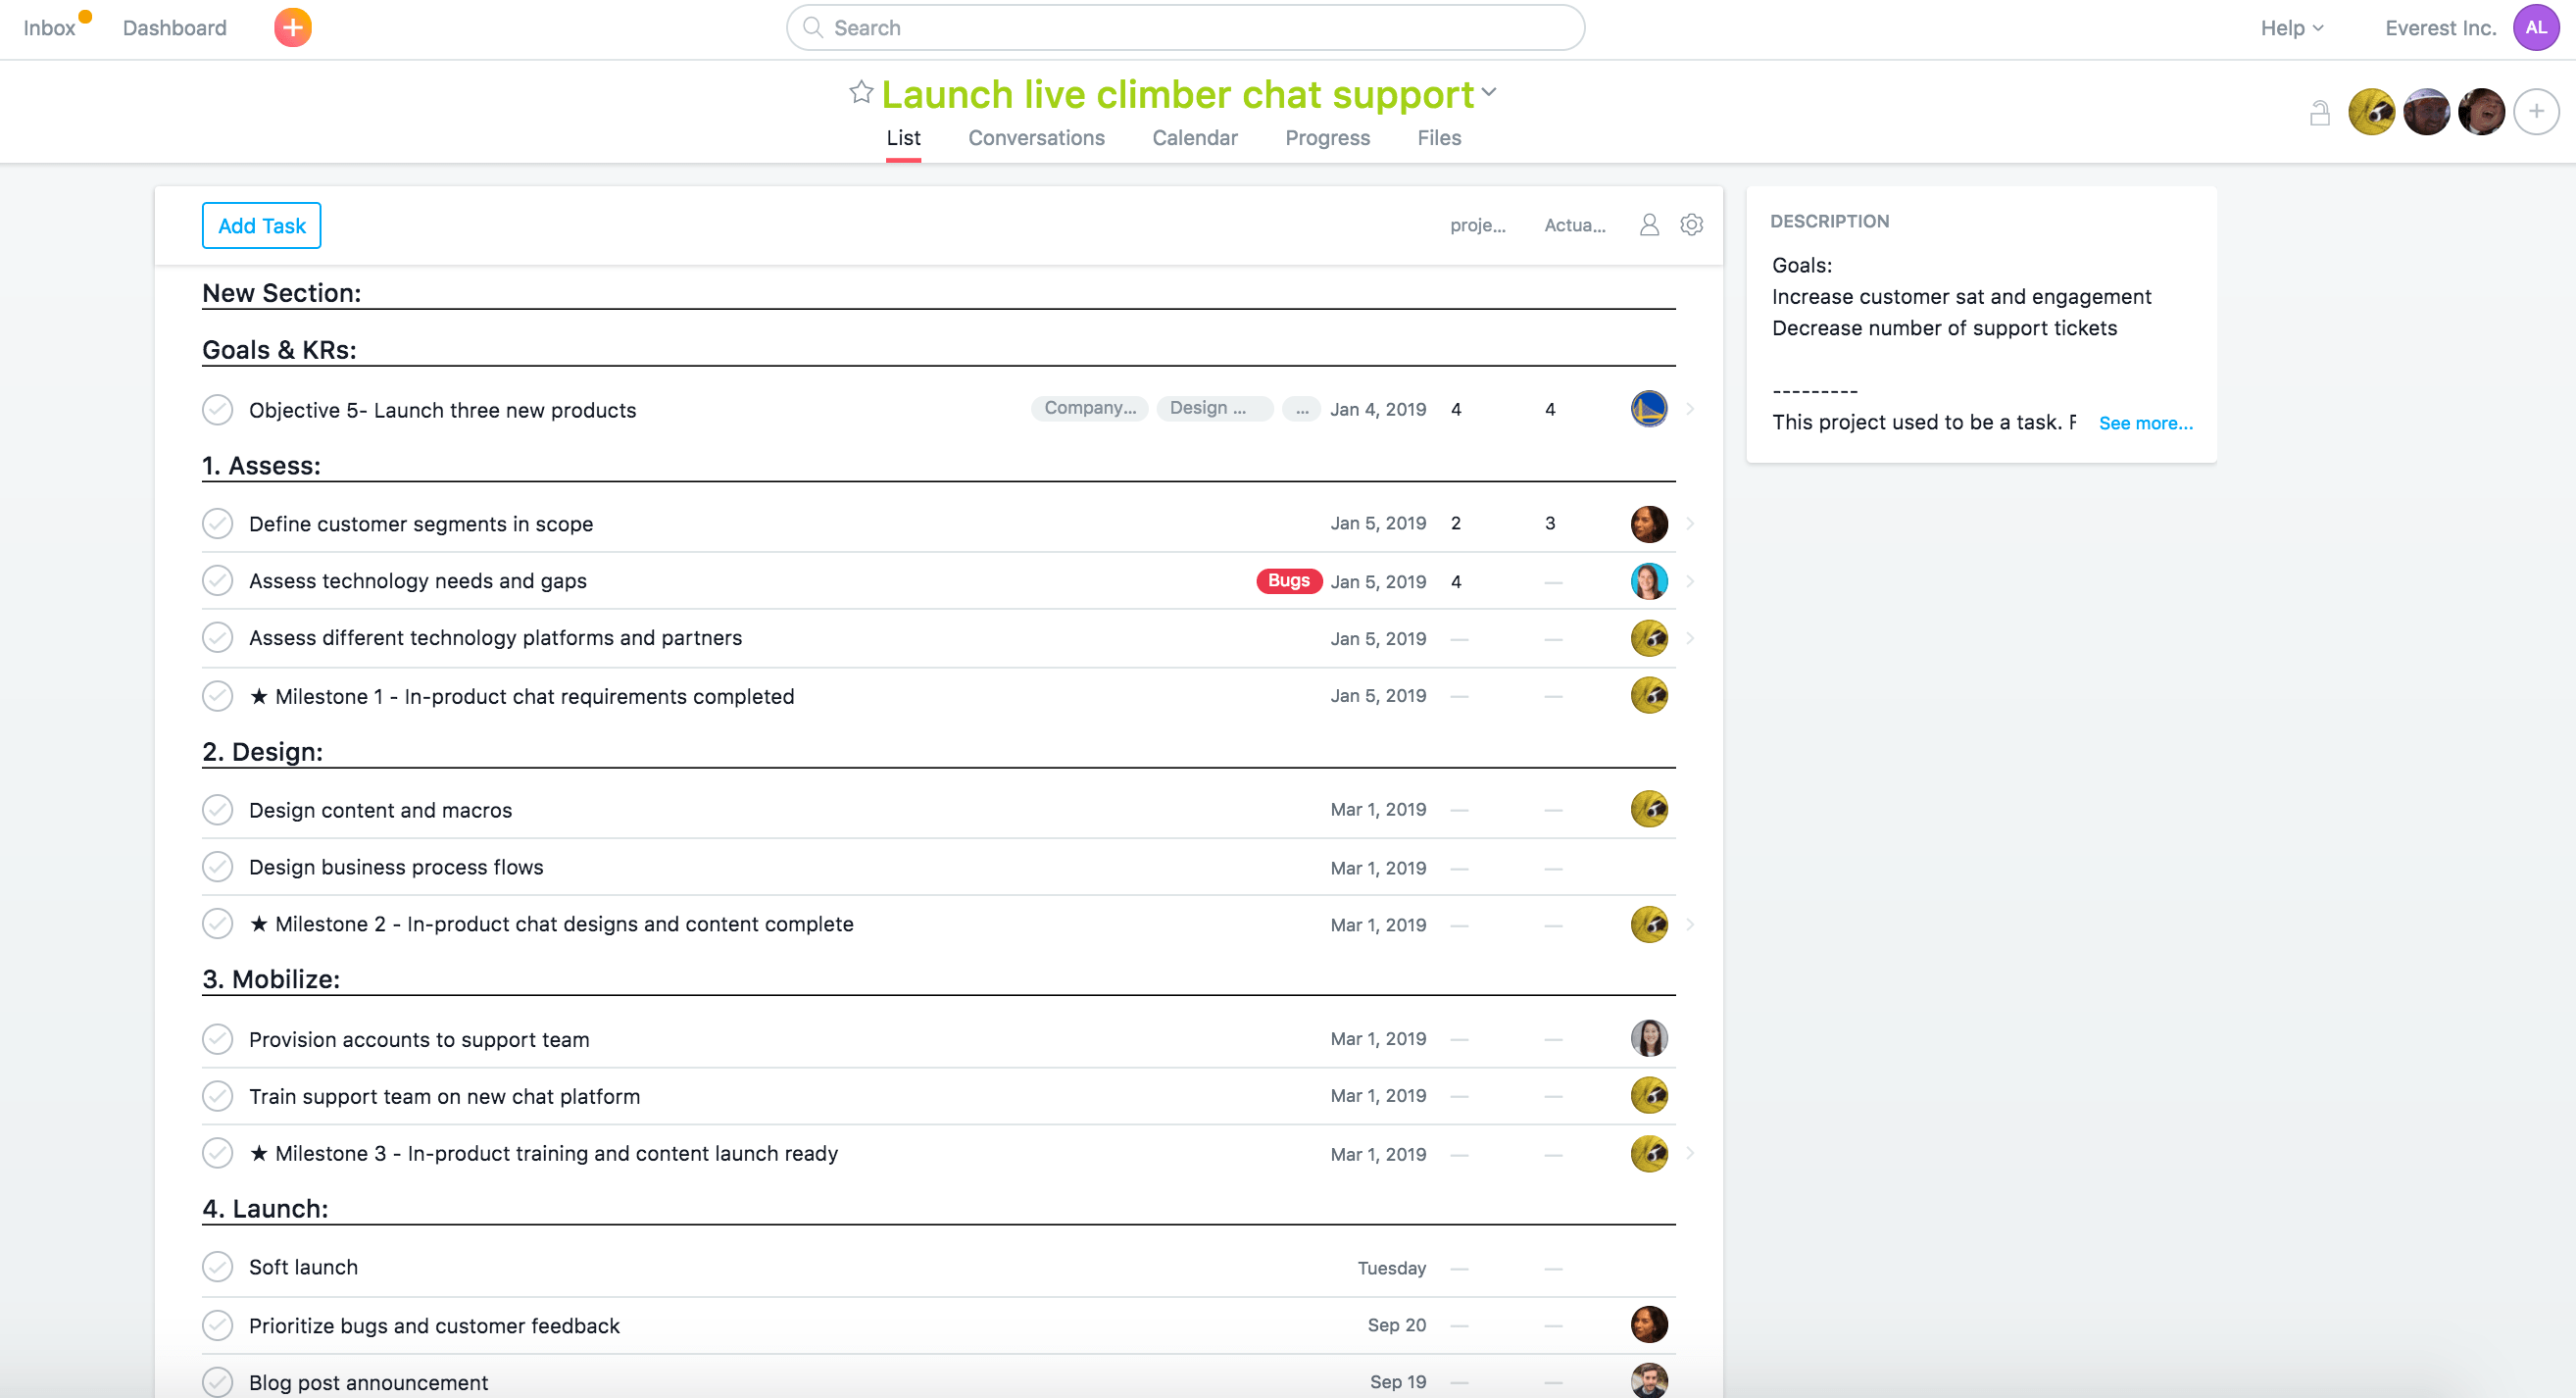Add a member with the plus circle
Viewport: 2576px width, 1398px height.
click(x=2536, y=112)
